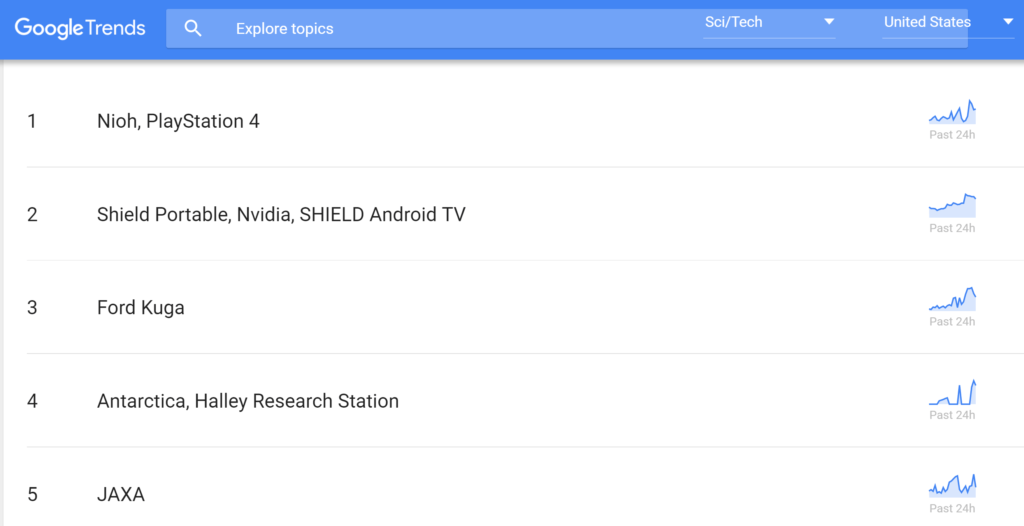Viewport: 1024px width, 526px height.
Task: View the JAXA trend sparkline graph
Action: point(952,485)
